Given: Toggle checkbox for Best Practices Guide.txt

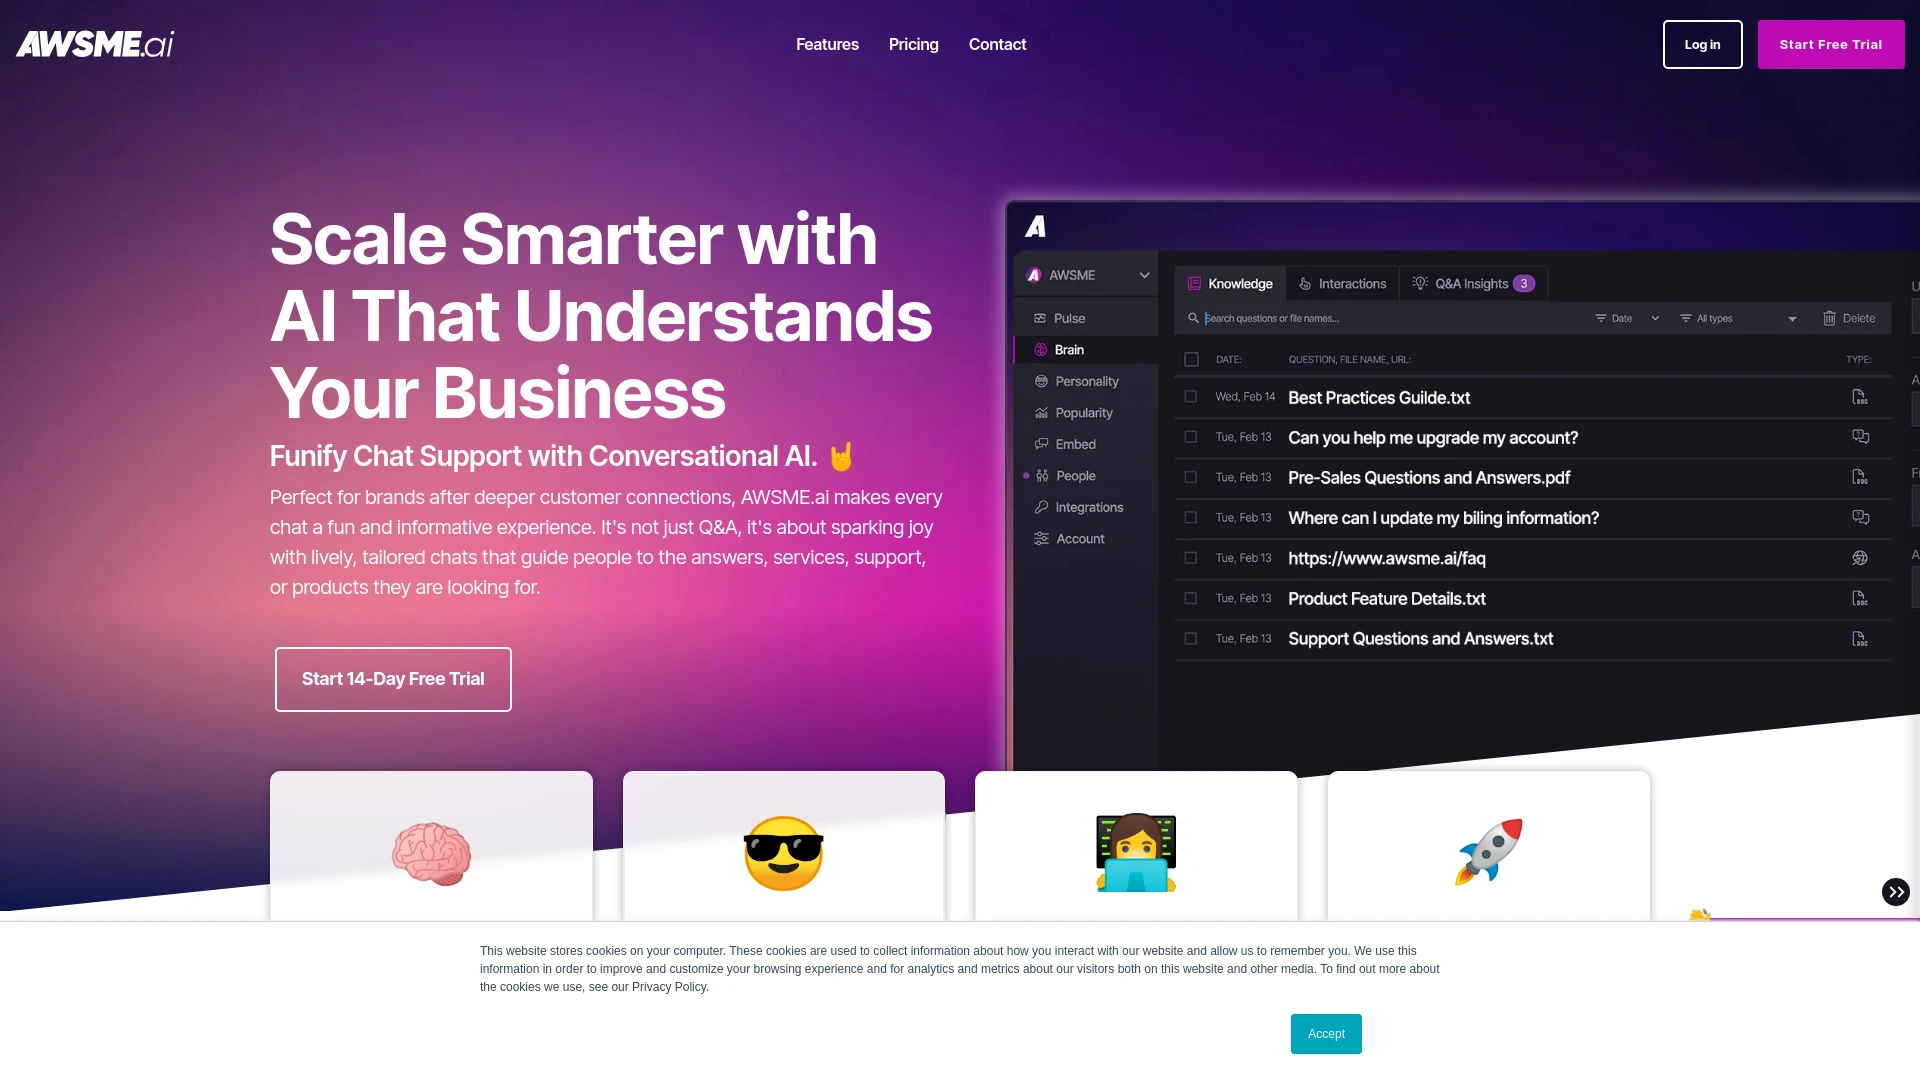Looking at the screenshot, I should (x=1191, y=397).
